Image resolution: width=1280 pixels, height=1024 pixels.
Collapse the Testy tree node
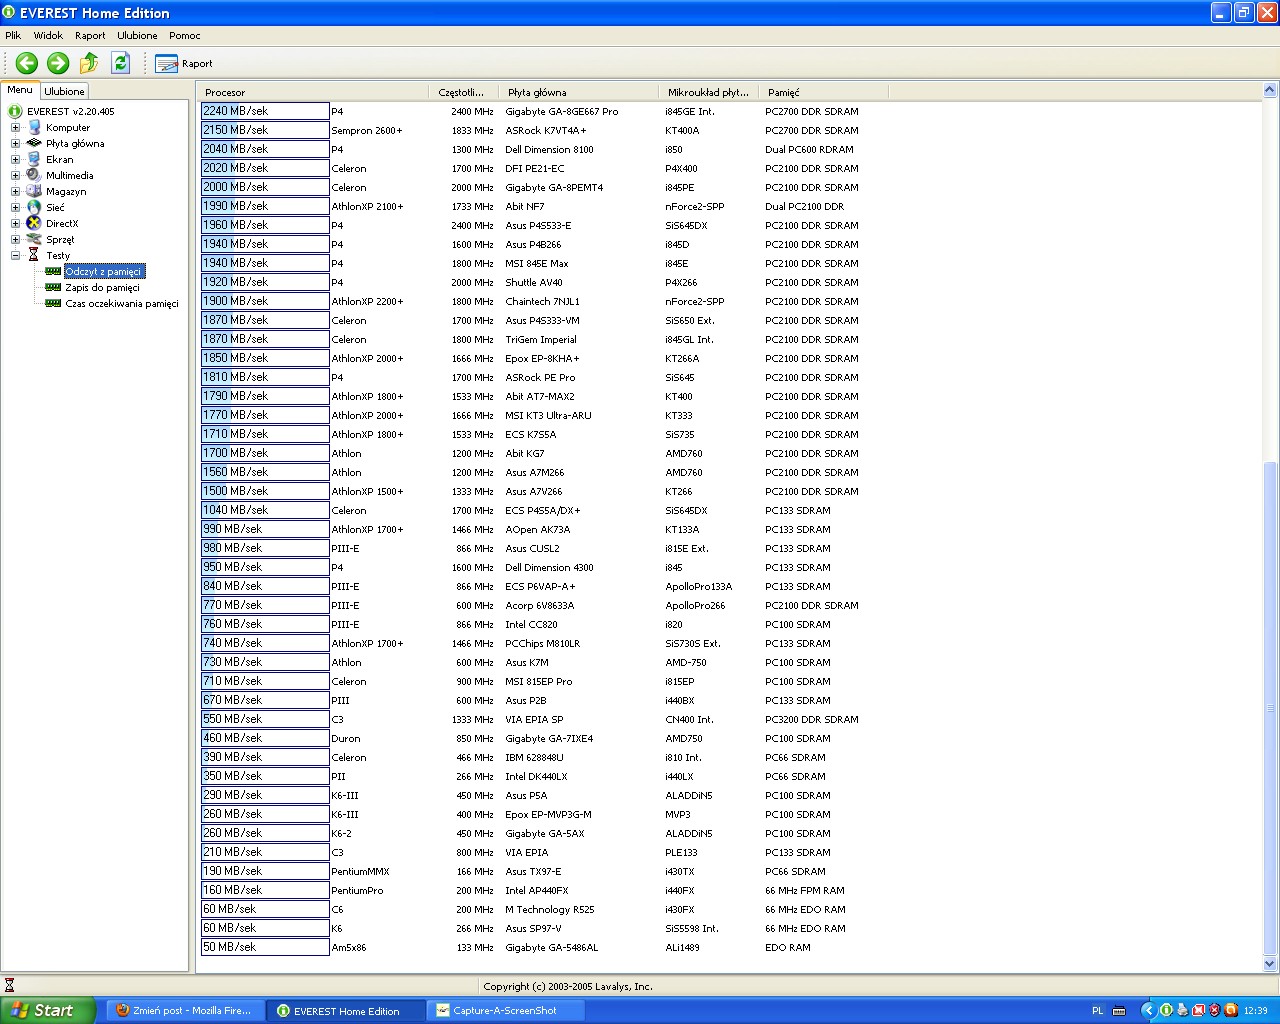click(15, 255)
